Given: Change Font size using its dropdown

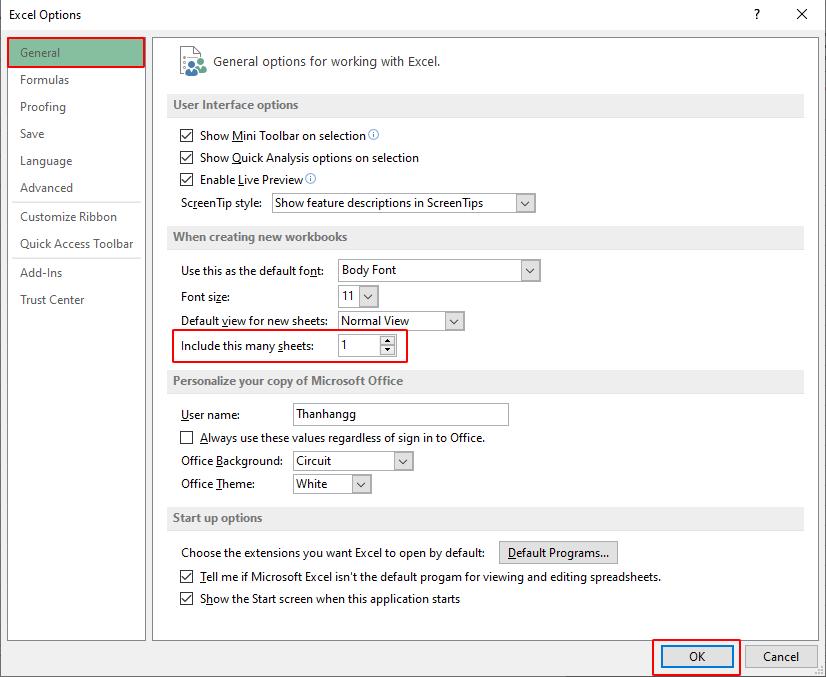Looking at the screenshot, I should pyautogui.click(x=368, y=296).
